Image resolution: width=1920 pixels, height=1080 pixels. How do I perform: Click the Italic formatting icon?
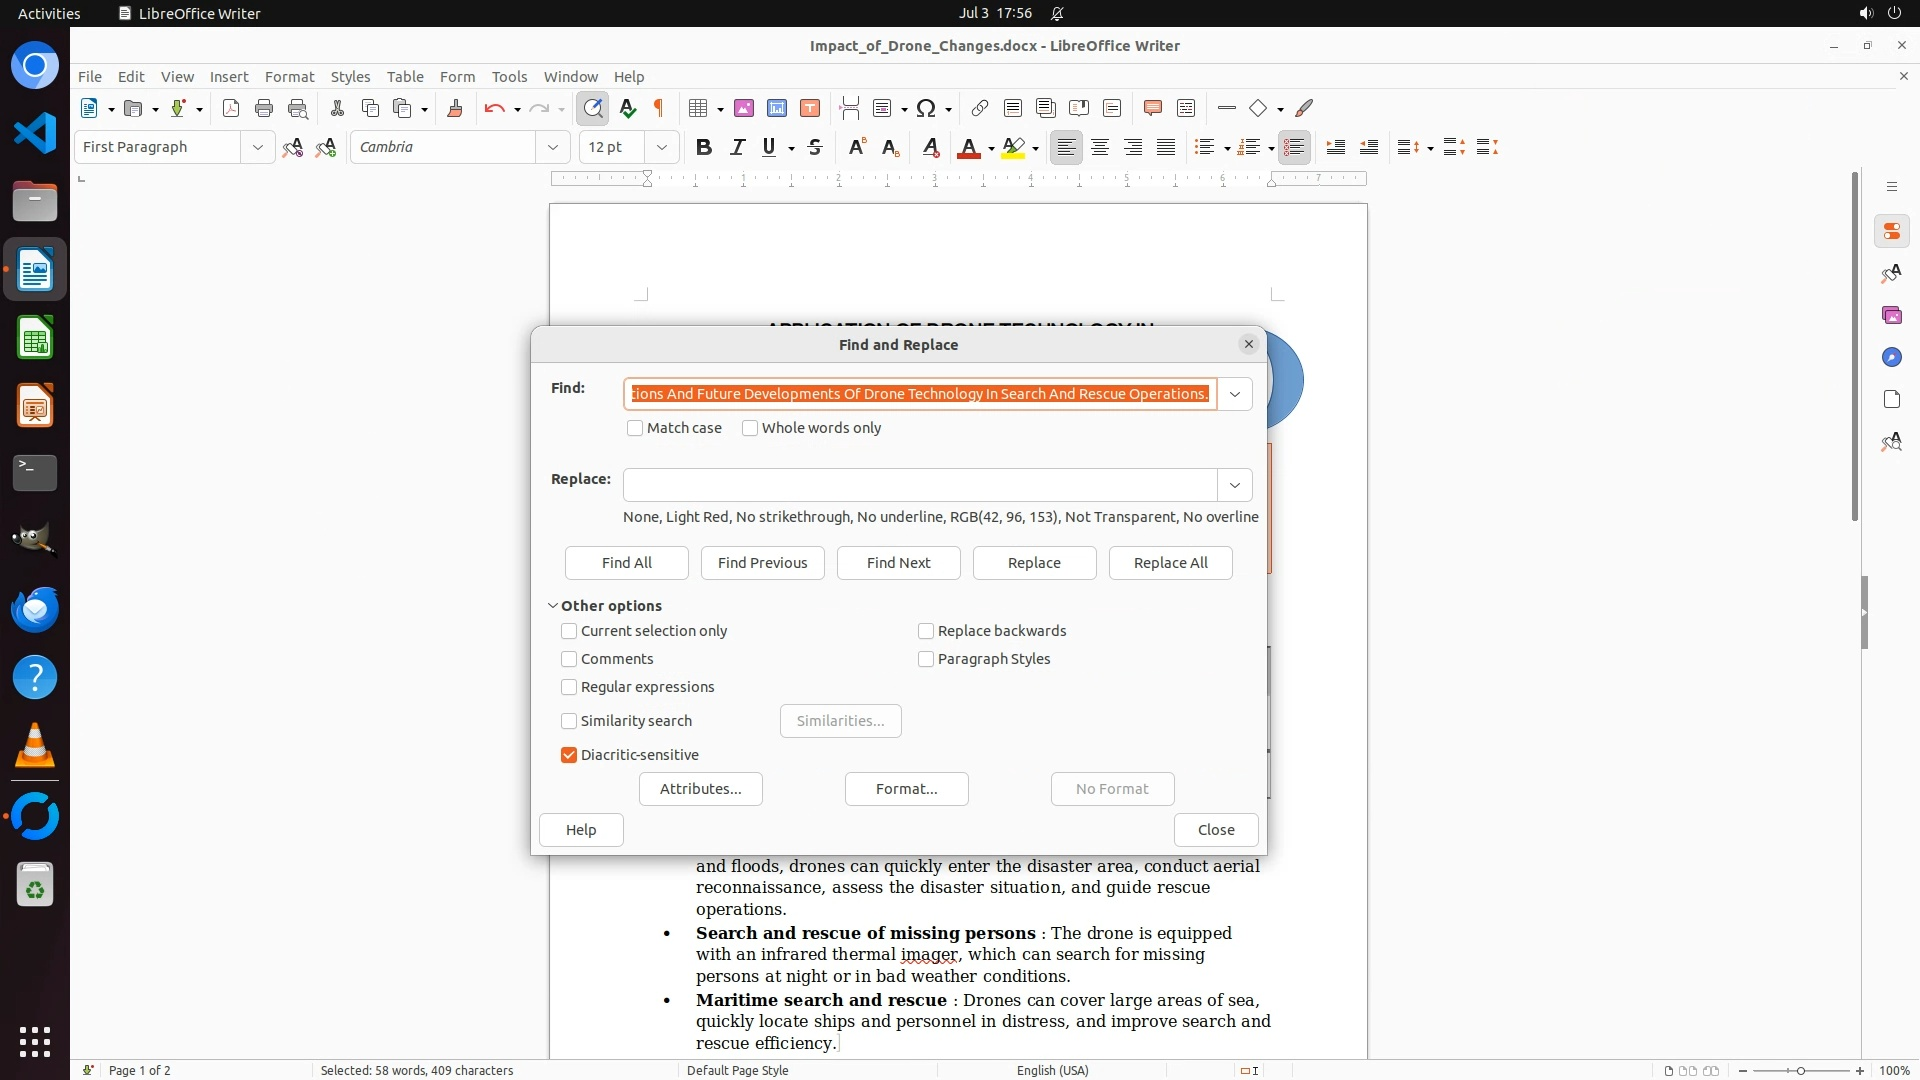point(737,147)
